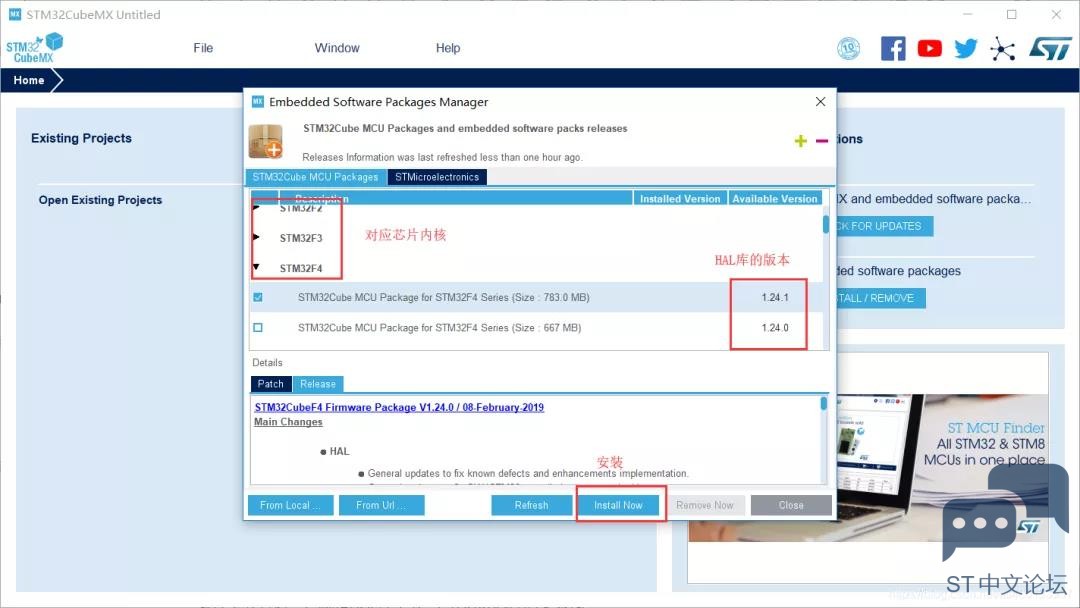Click the STM32CubeMX logo icon
This screenshot has width=1080, height=608.
click(x=34, y=48)
